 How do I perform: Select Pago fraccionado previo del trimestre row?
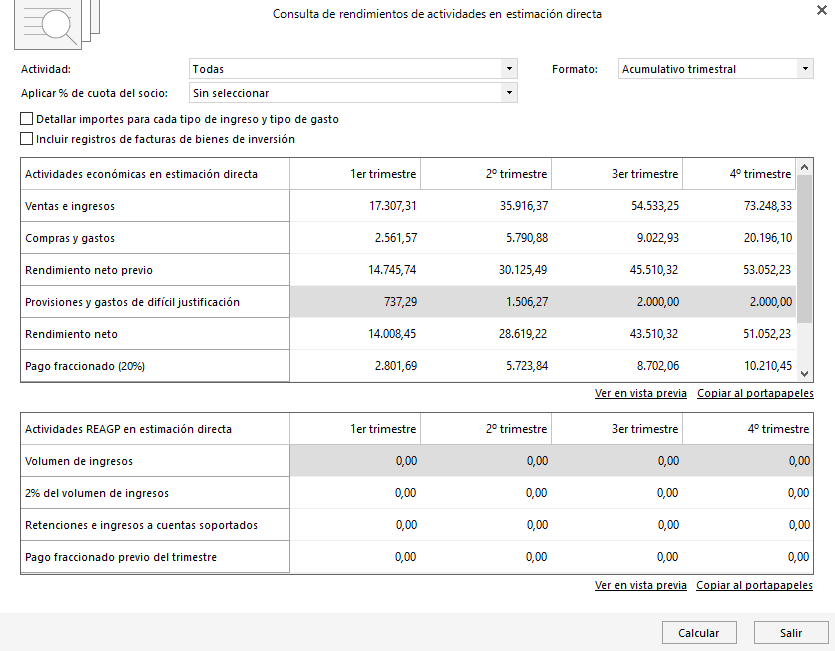click(x=155, y=557)
